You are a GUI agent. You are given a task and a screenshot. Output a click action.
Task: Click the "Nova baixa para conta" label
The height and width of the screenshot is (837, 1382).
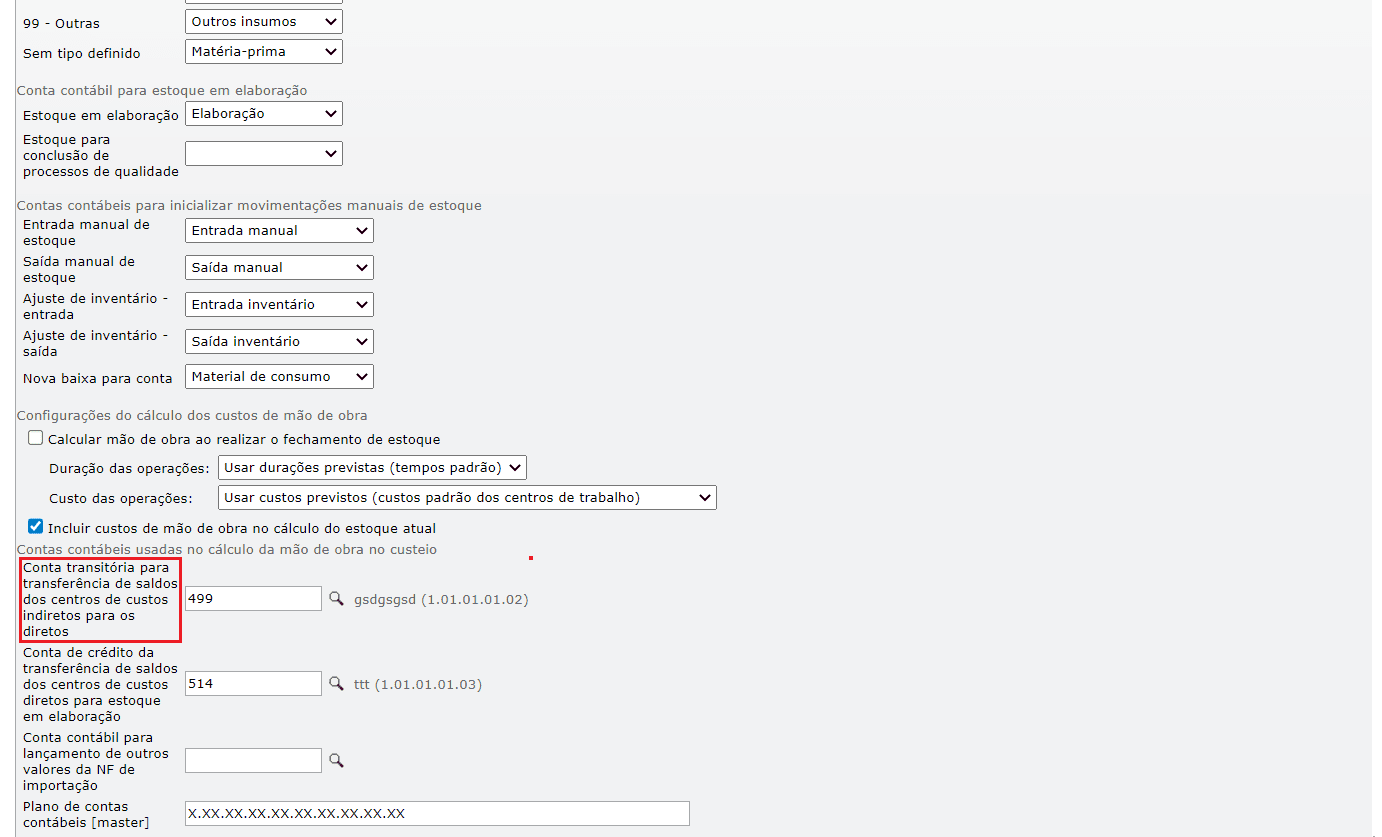tap(98, 379)
